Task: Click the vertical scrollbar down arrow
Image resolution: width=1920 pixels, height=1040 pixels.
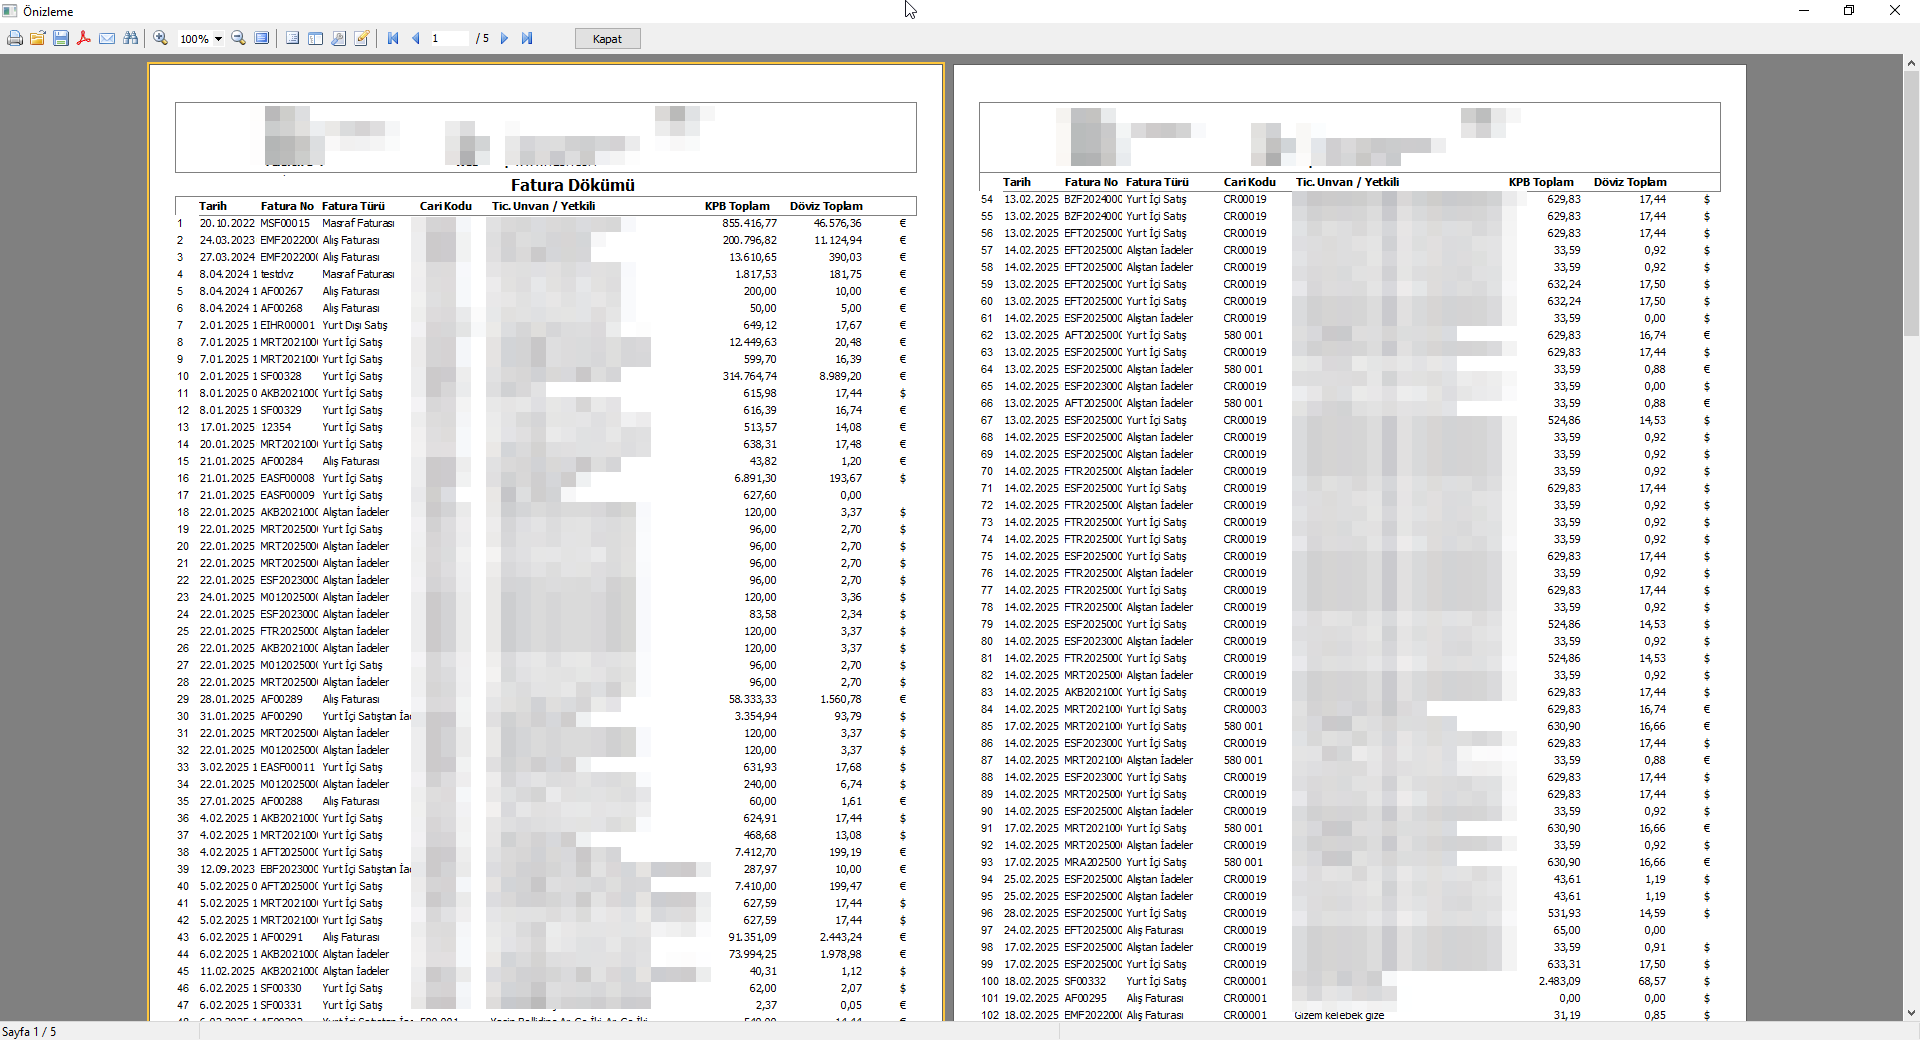Action: [x=1911, y=1012]
